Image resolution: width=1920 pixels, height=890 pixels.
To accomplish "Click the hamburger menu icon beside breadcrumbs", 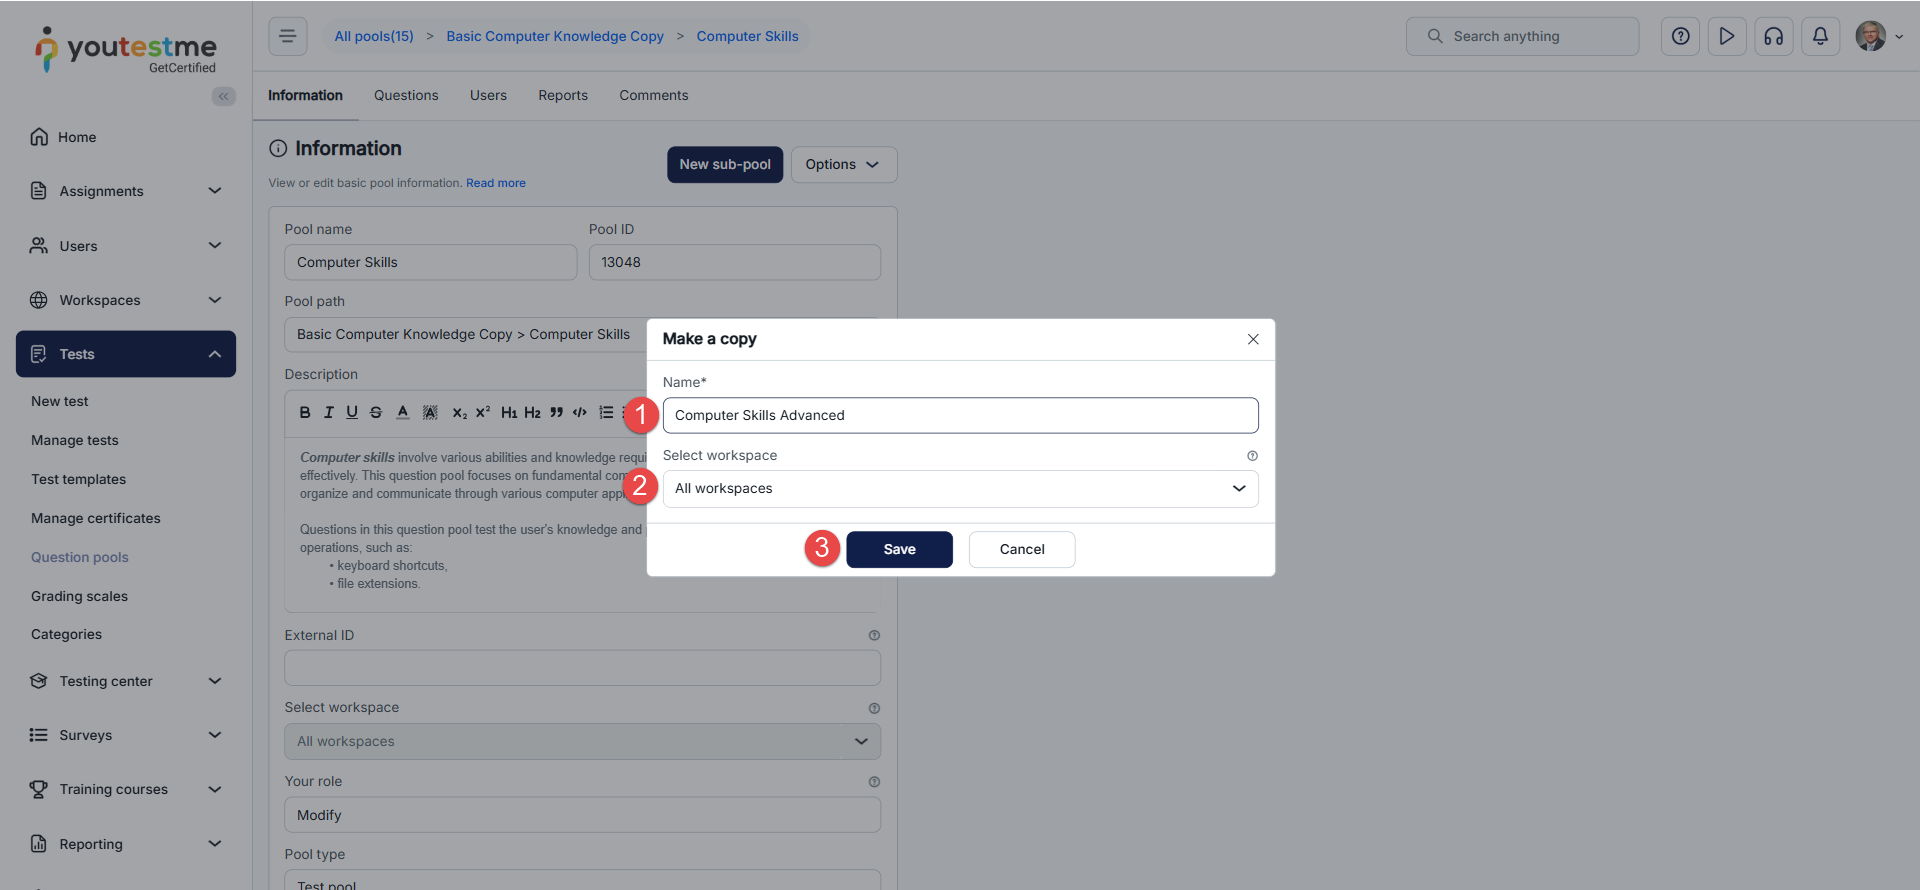I will coord(288,37).
